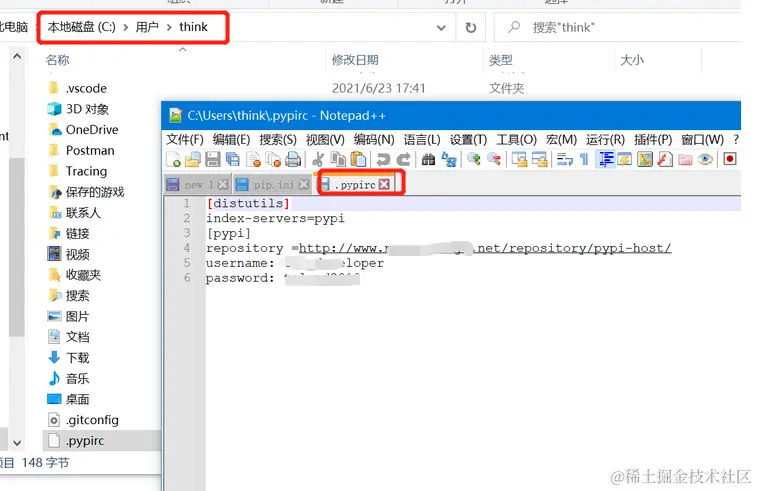Zoom in on the editor text

[474, 159]
